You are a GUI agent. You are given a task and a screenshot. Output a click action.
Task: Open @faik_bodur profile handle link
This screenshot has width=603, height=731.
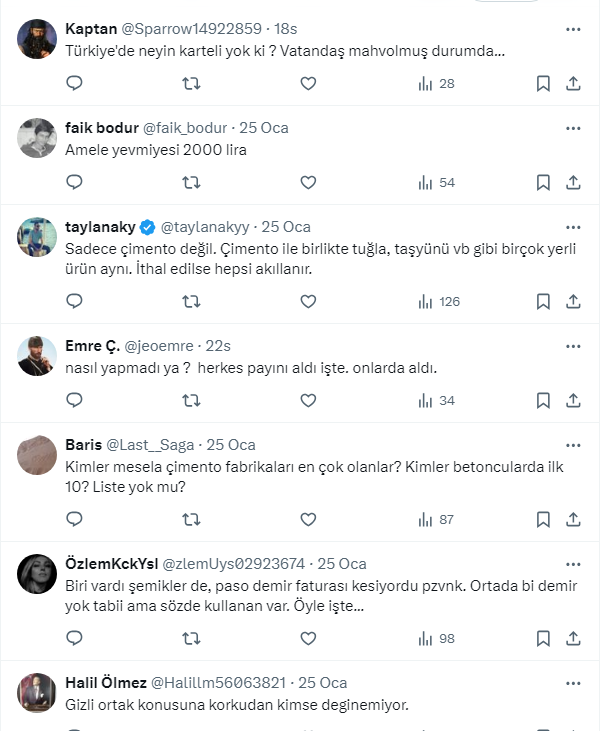pos(187,128)
